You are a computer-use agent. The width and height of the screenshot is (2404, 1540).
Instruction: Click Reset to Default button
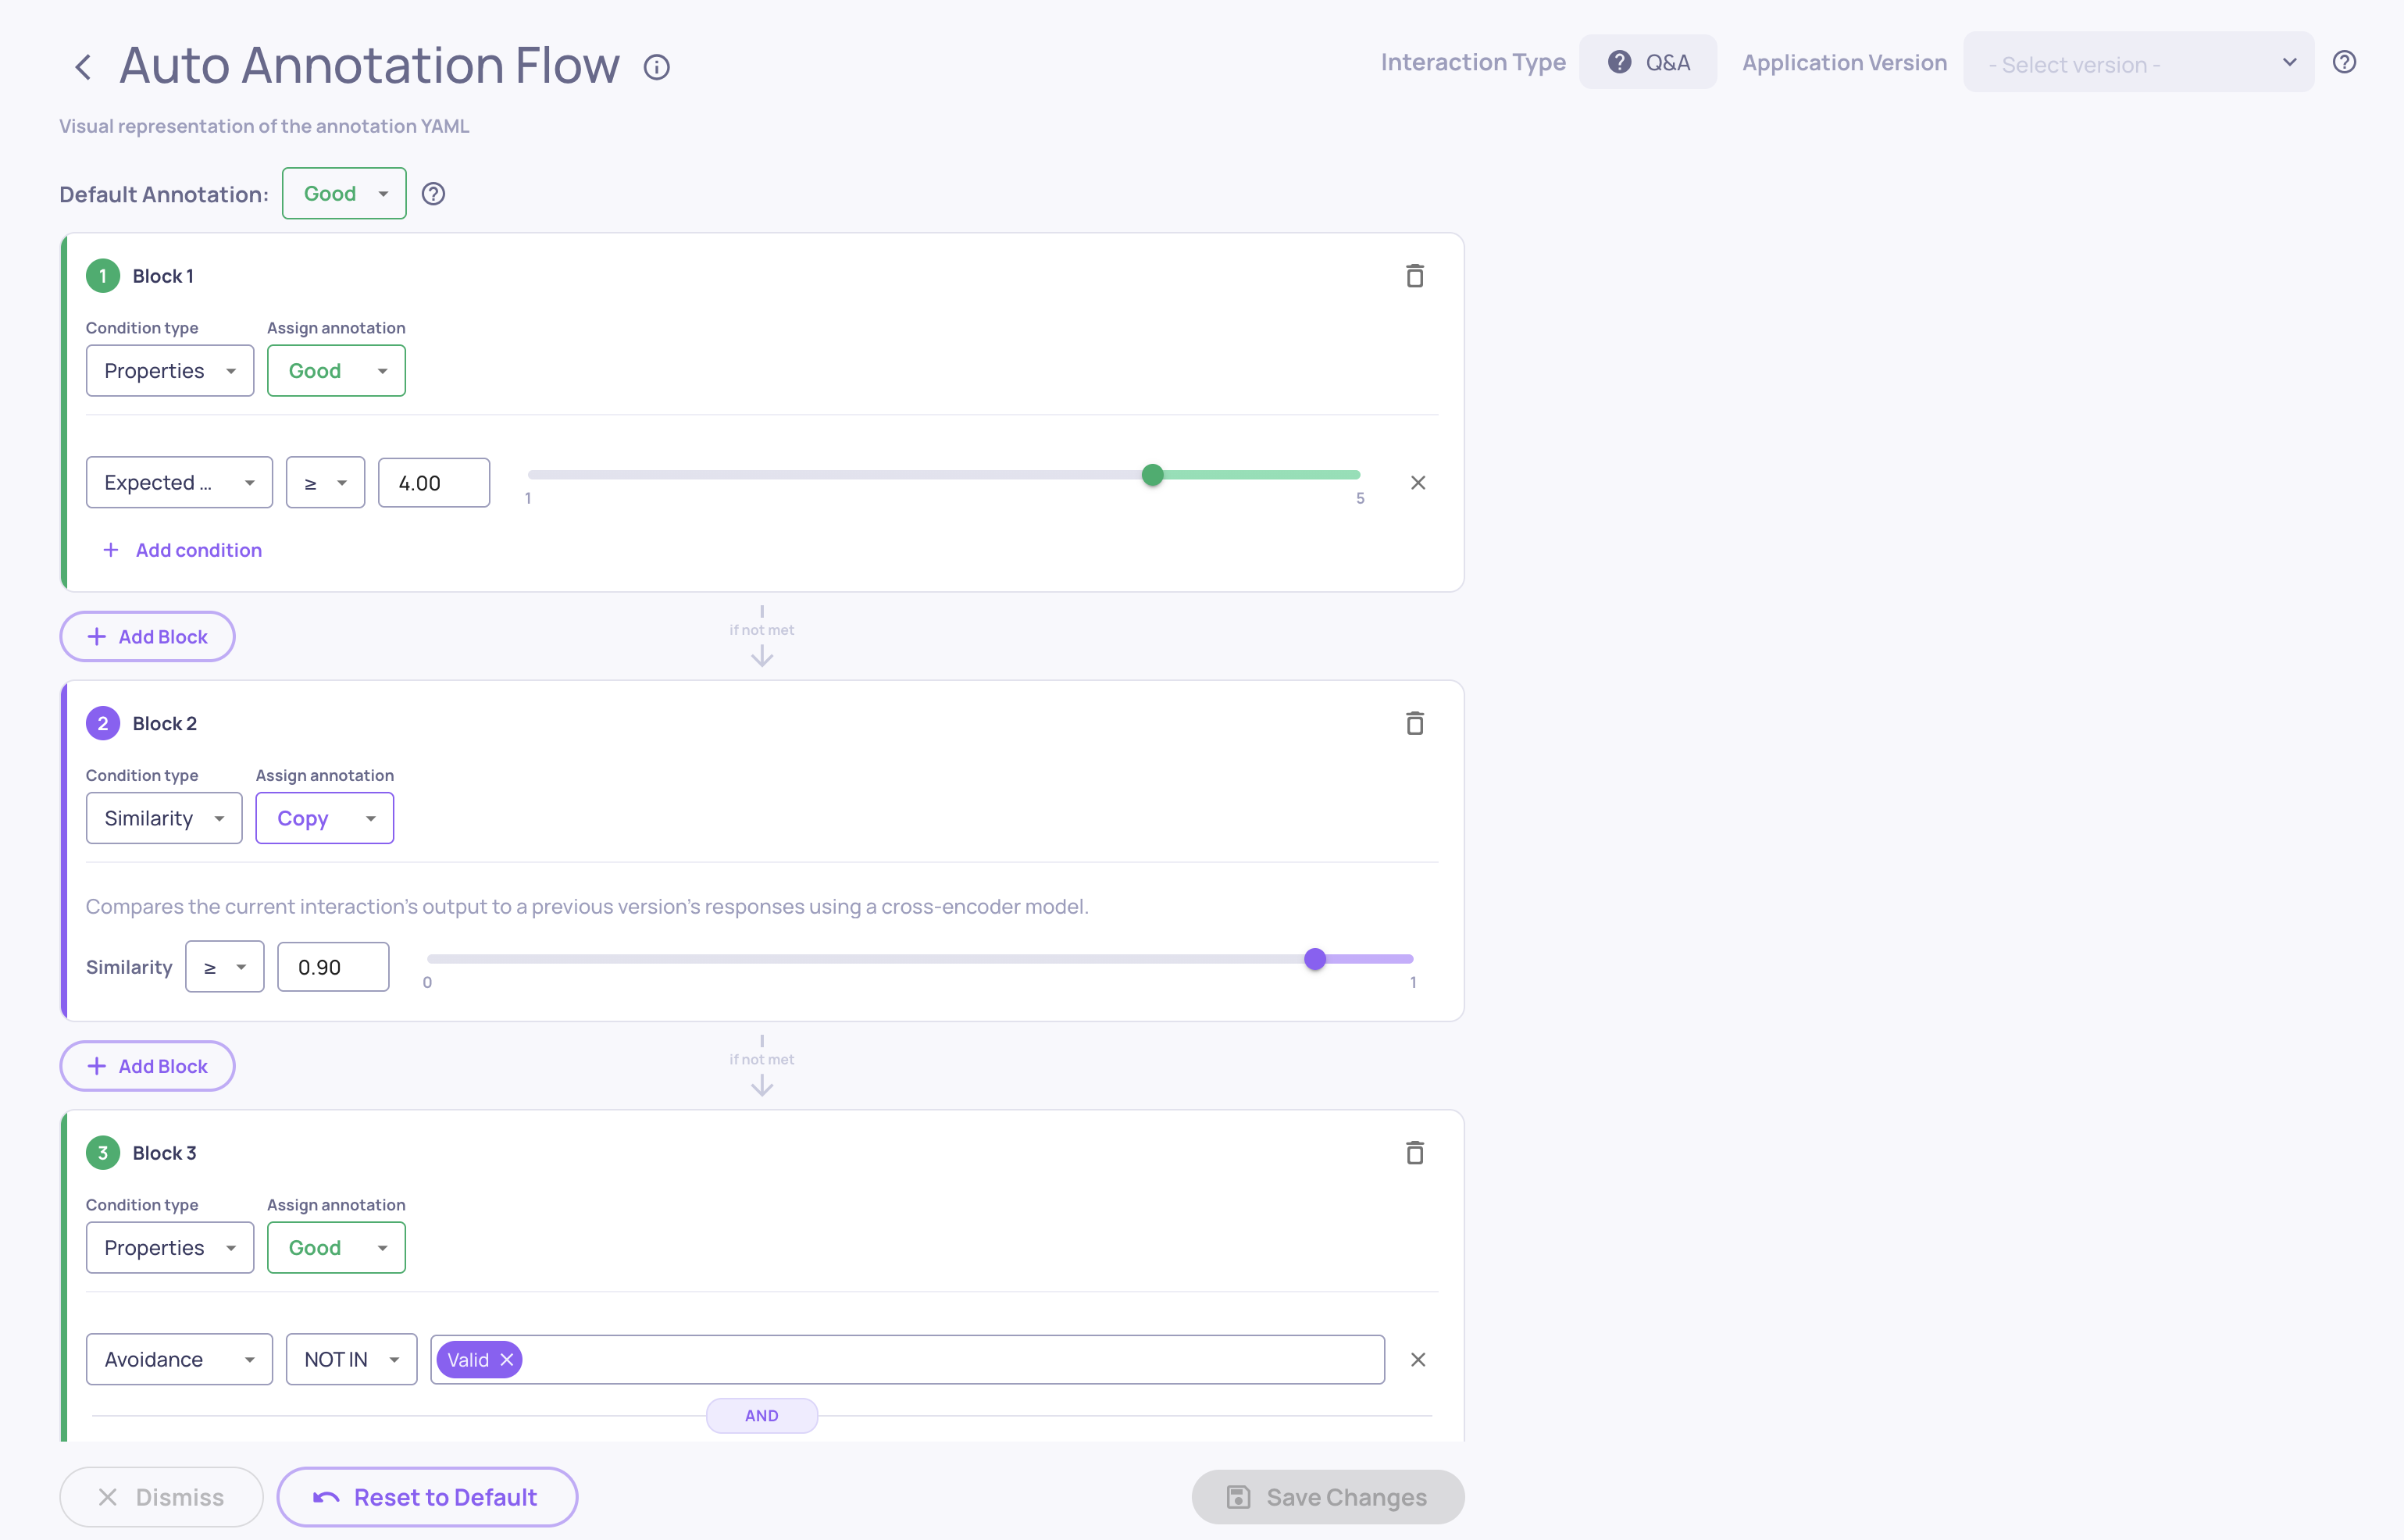pos(427,1497)
